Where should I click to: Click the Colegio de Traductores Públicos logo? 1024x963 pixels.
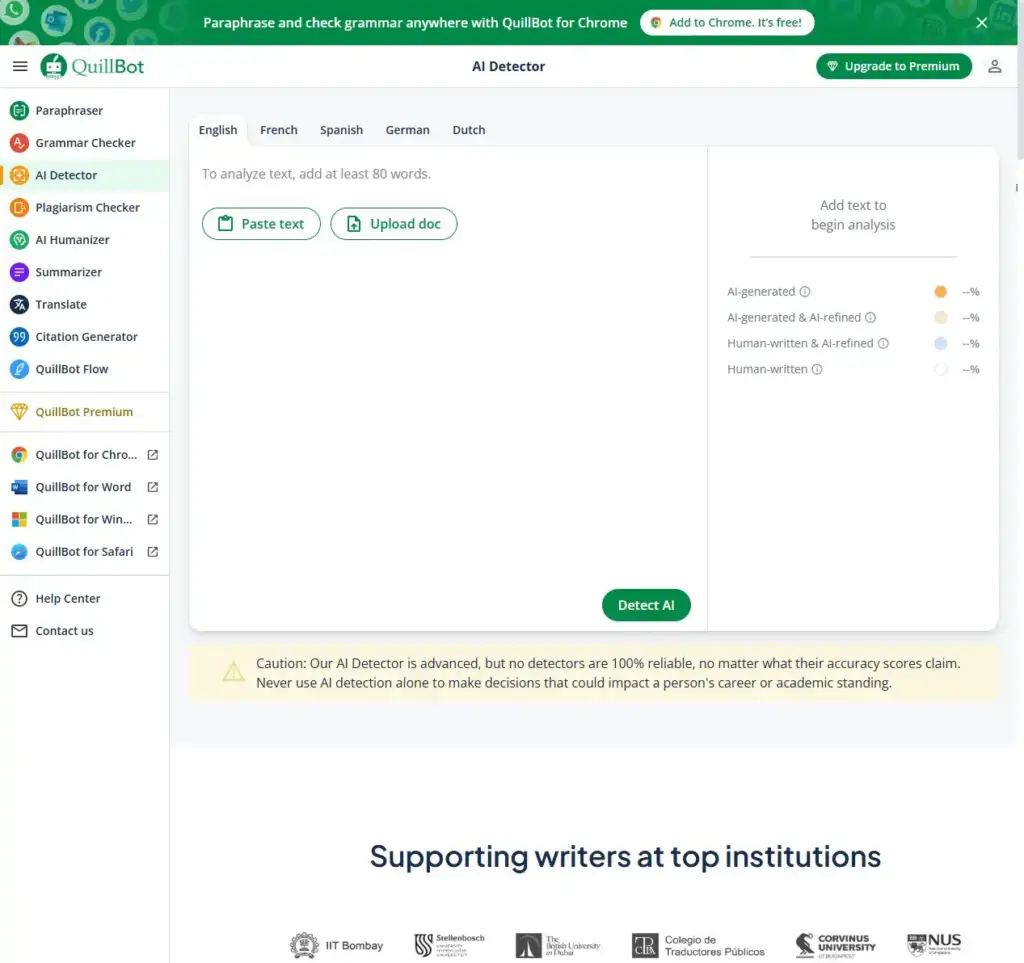[698, 945]
